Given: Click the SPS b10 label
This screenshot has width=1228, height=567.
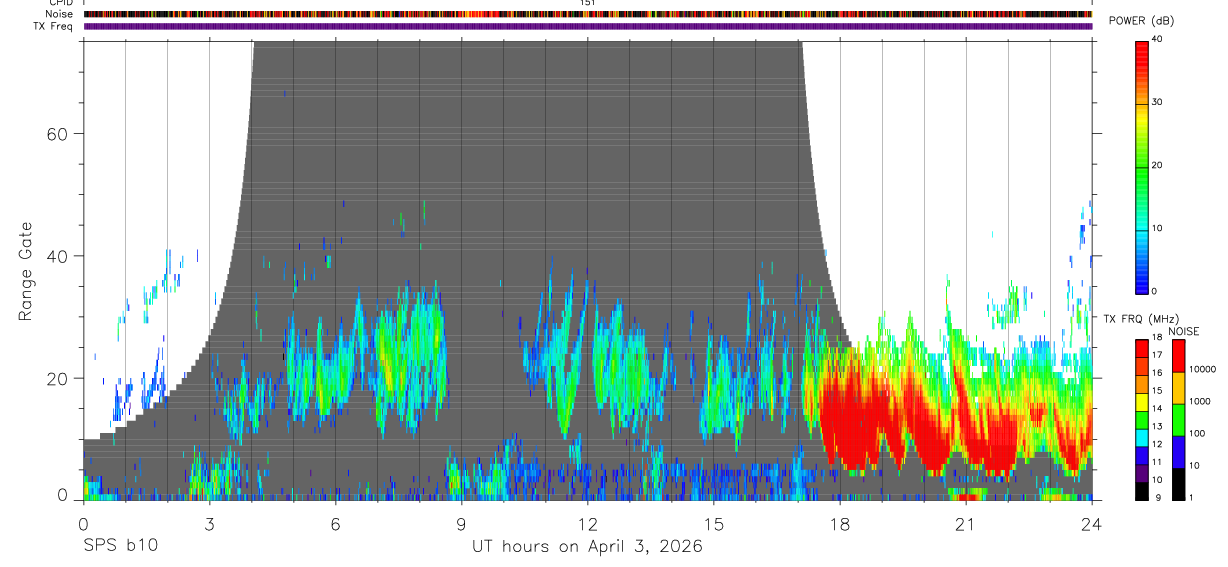Looking at the screenshot, I should coord(119,546).
